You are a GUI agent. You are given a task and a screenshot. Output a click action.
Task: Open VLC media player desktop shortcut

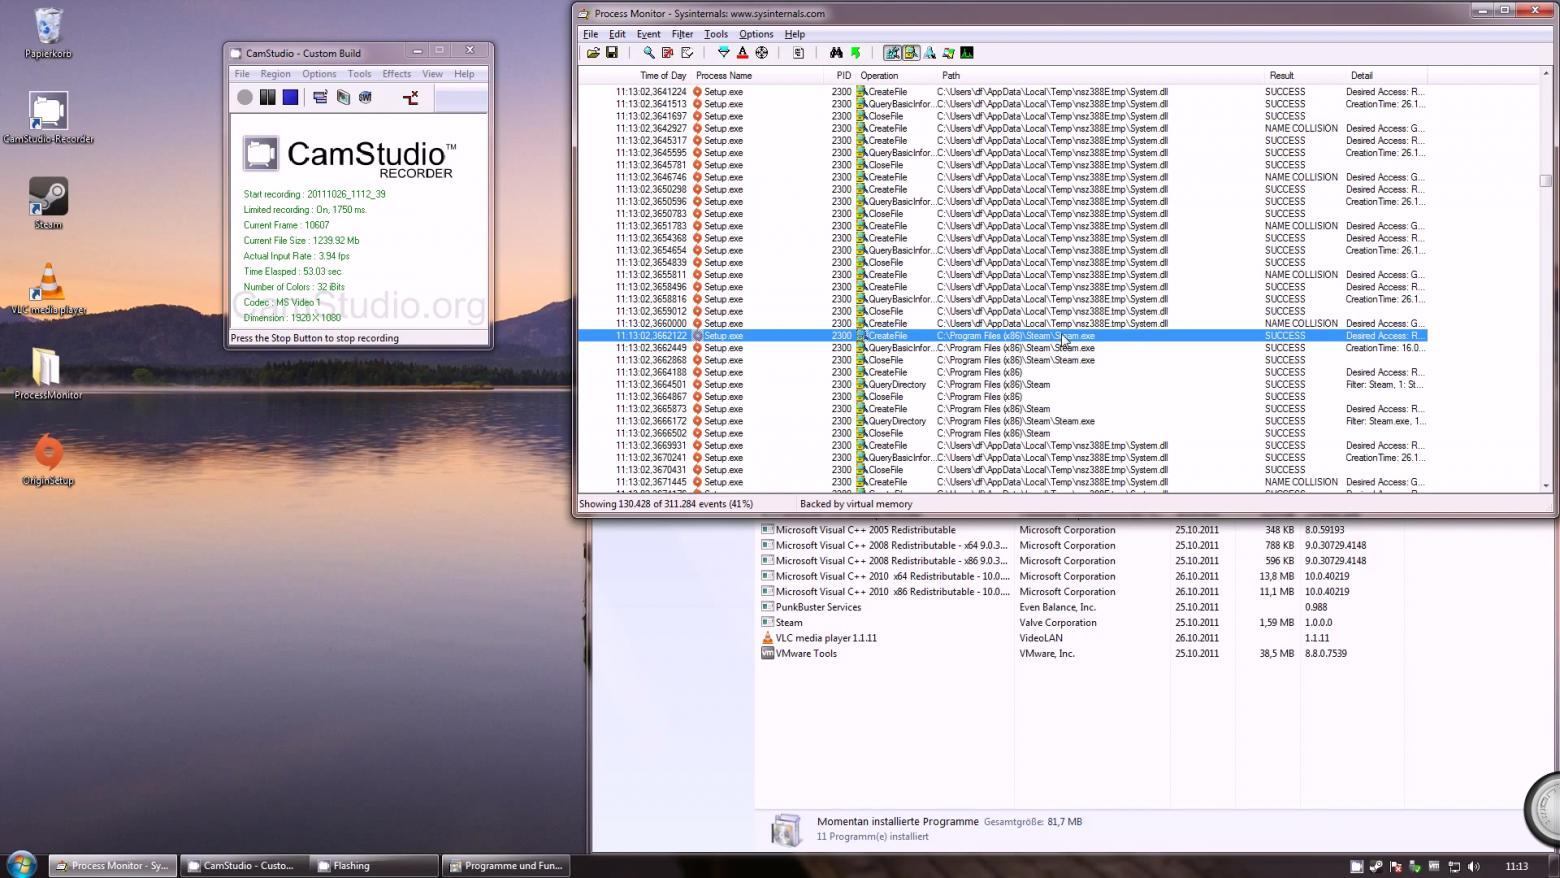coord(48,288)
